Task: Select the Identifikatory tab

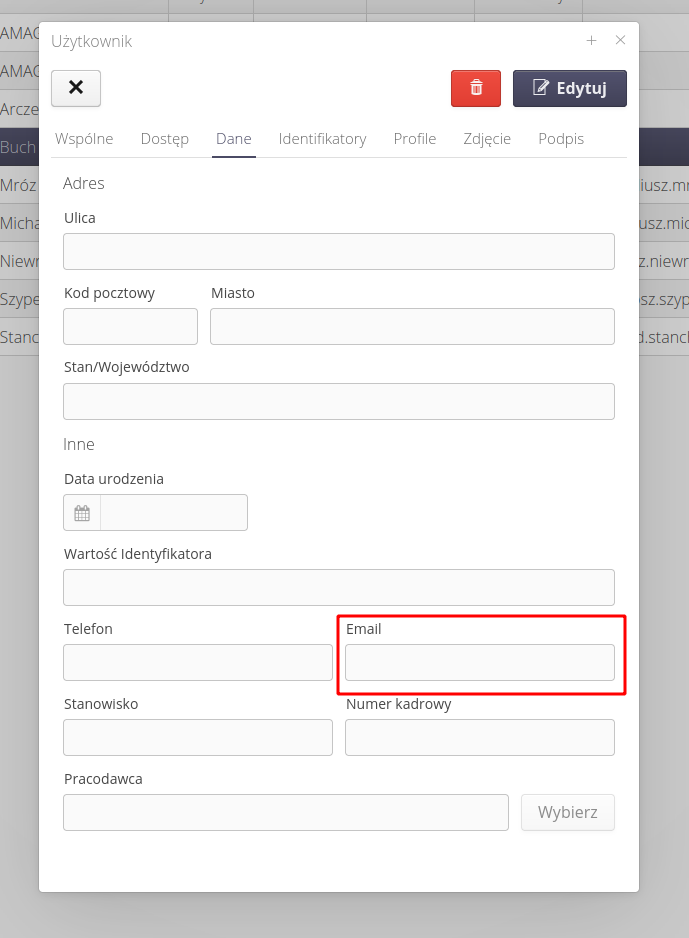Action: (x=322, y=139)
